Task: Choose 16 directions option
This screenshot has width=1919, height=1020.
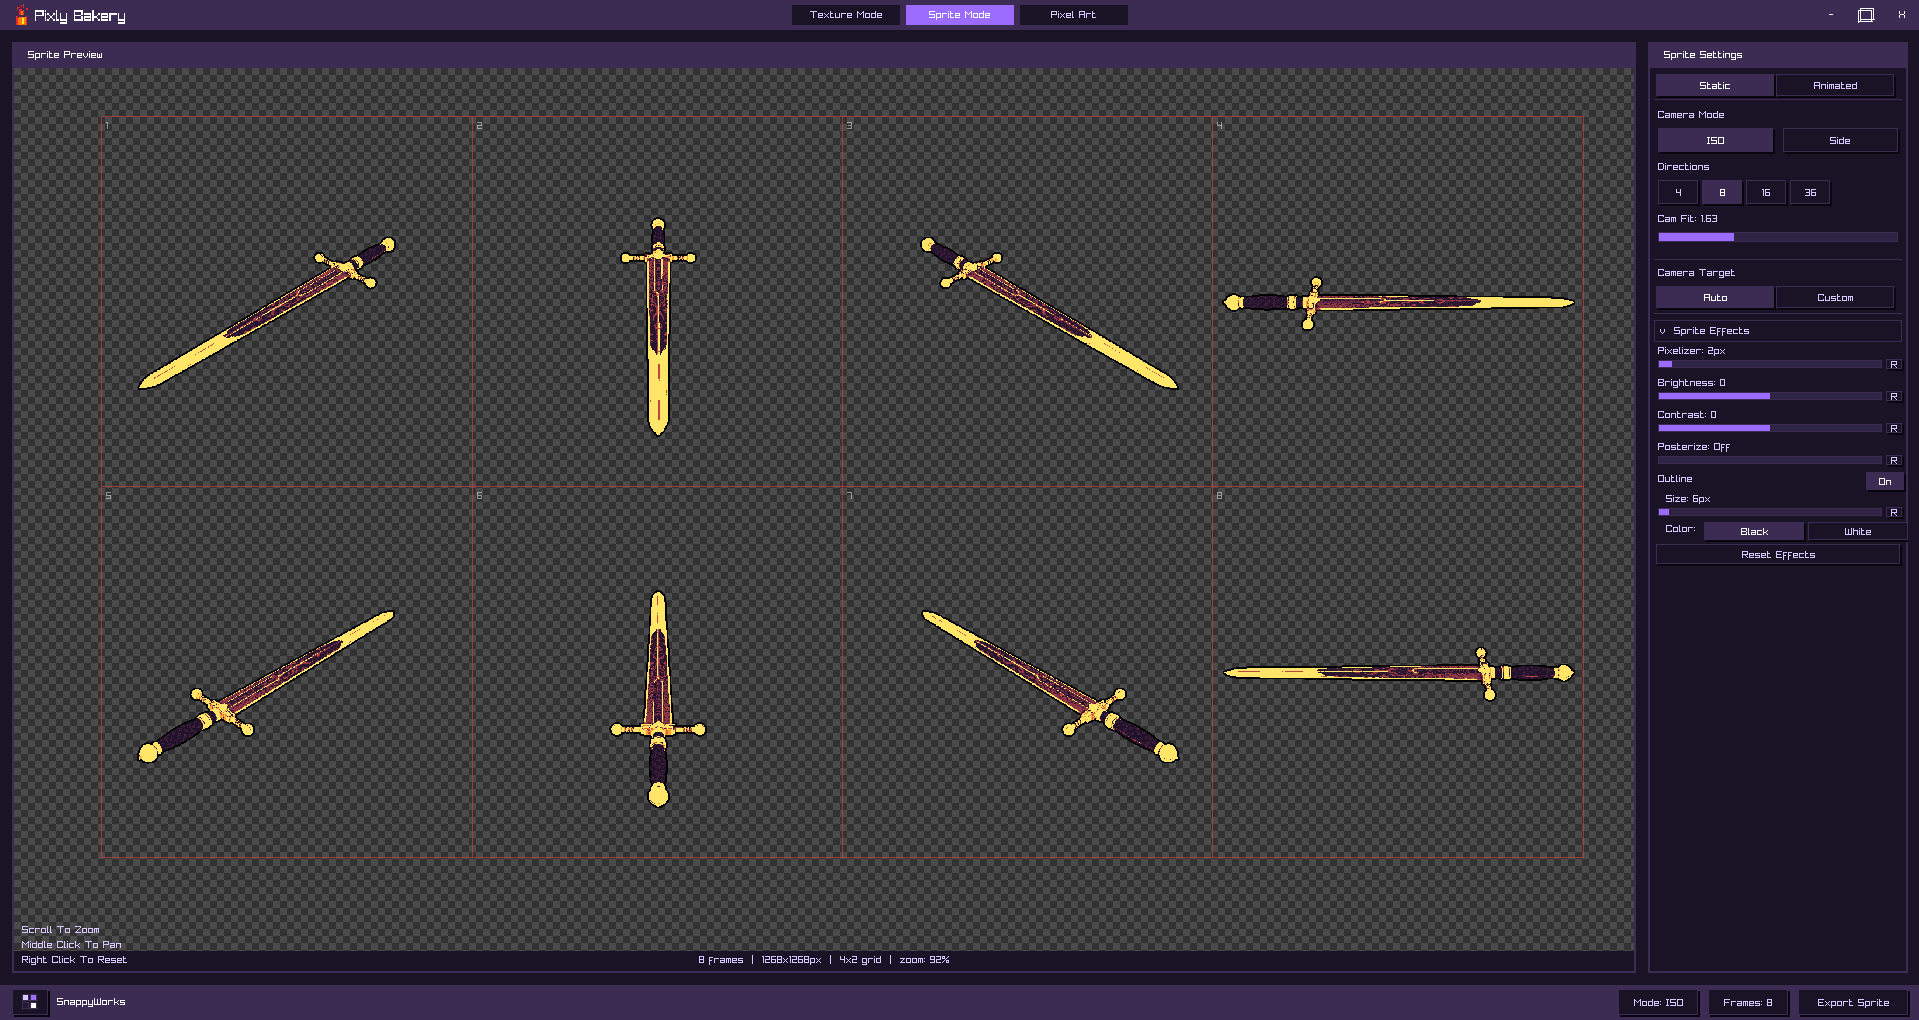Action: (1766, 193)
